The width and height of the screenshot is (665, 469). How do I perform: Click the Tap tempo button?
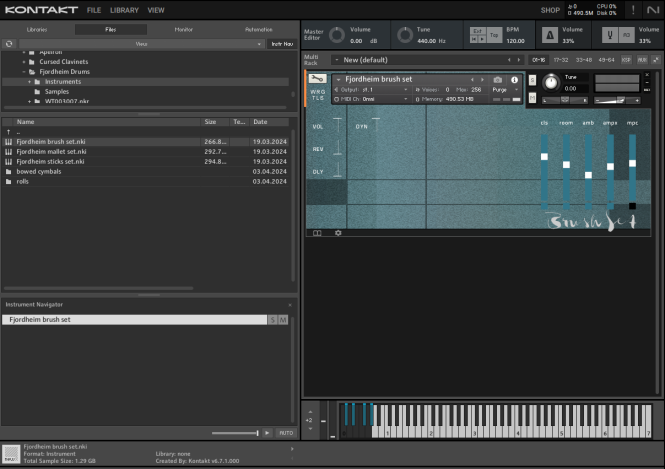coord(495,35)
